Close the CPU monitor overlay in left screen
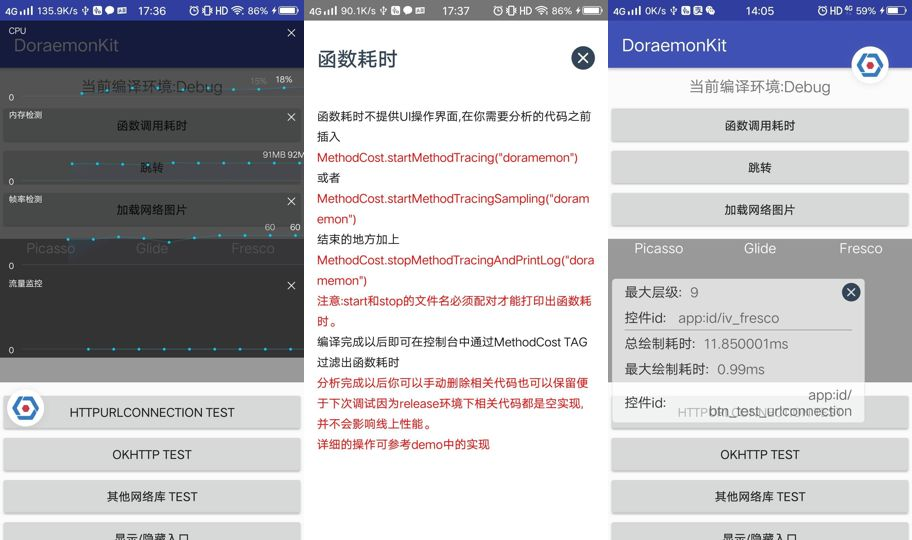Image resolution: width=912 pixels, height=540 pixels. click(291, 33)
